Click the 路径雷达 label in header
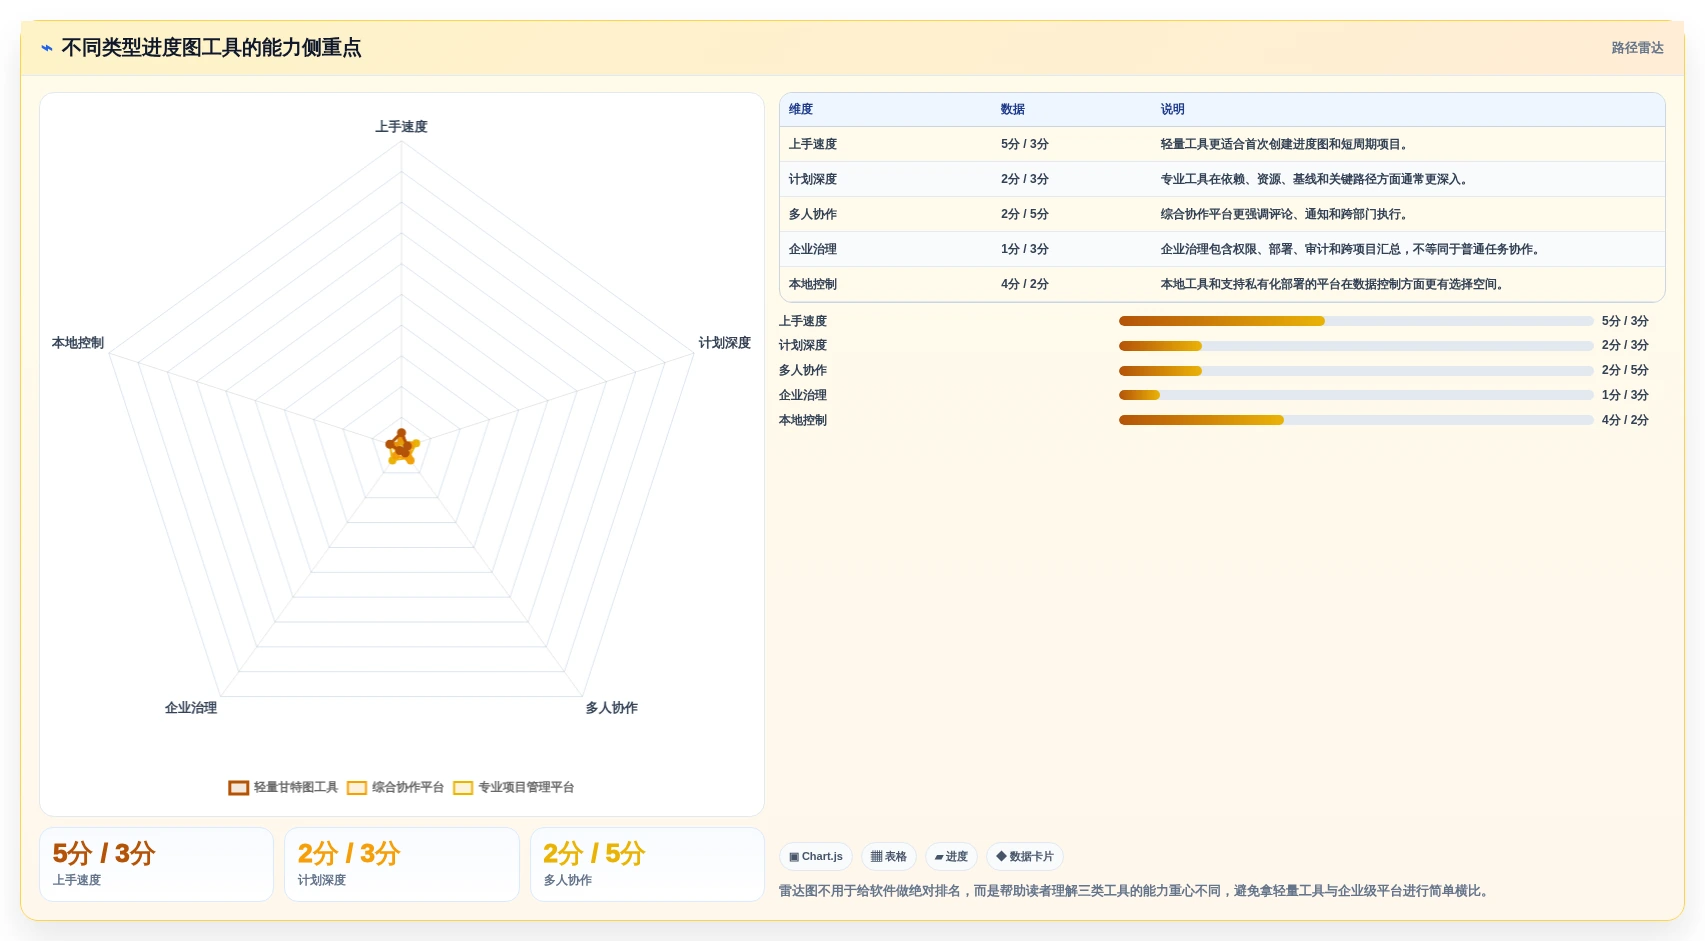The height and width of the screenshot is (941, 1705). 1638,48
